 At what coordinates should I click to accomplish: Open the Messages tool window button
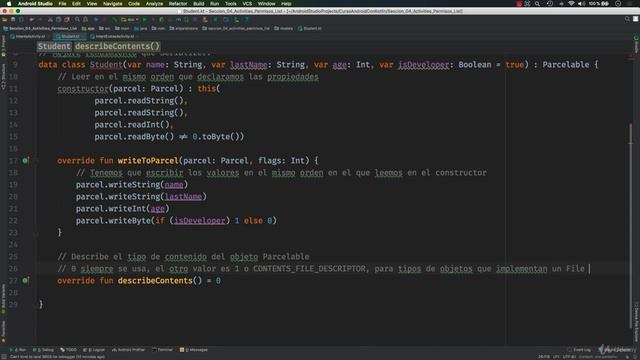[194, 350]
